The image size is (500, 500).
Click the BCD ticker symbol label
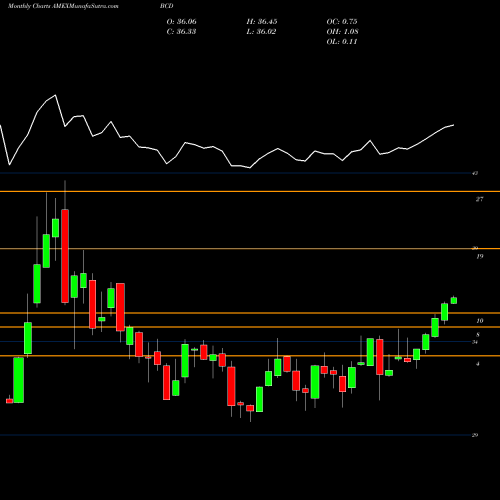point(167,6)
